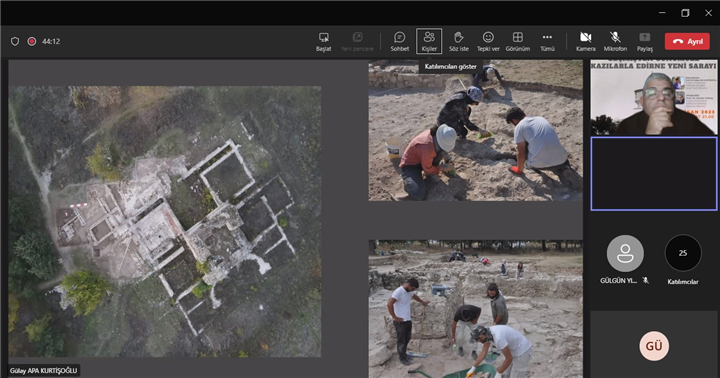Click the Gülay APA KURTİŞOĞLU name label
Screen dimensions: 720x378
44,371
